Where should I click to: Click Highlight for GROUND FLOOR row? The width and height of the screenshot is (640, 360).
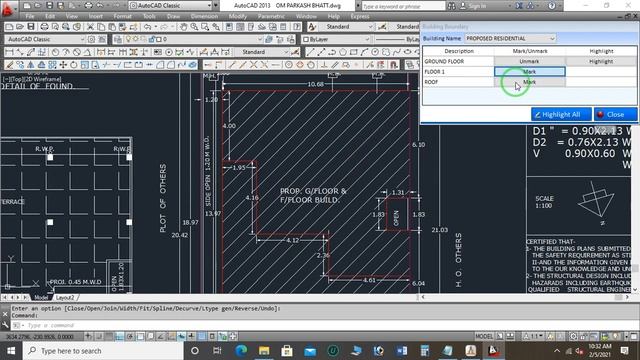click(x=601, y=61)
